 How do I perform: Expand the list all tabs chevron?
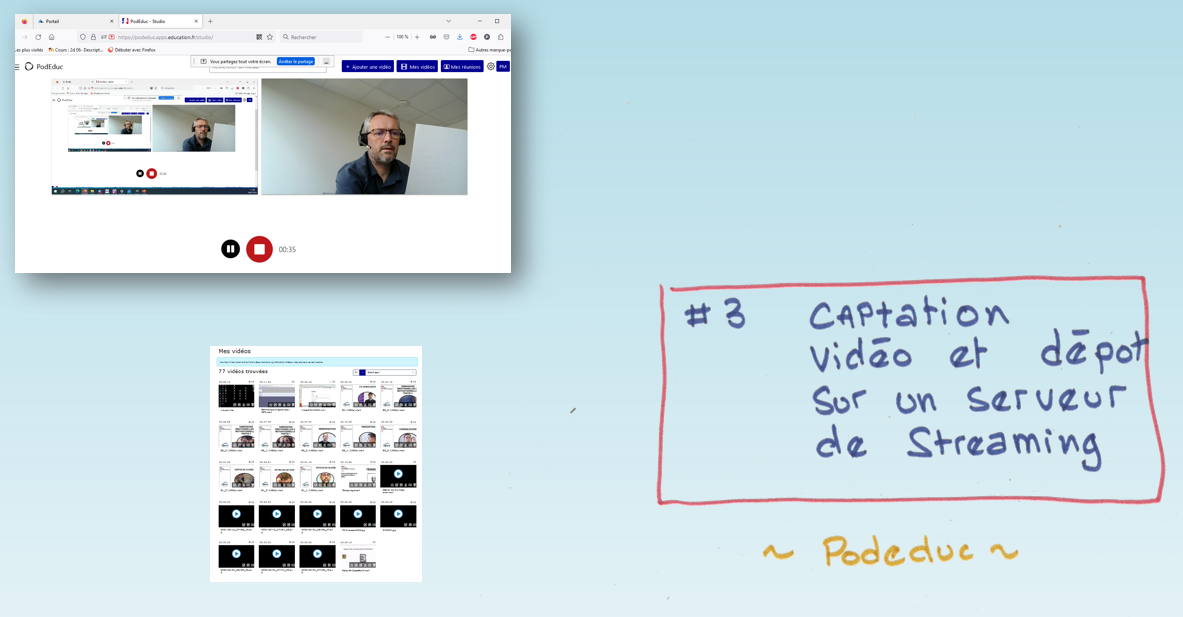pyautogui.click(x=448, y=21)
